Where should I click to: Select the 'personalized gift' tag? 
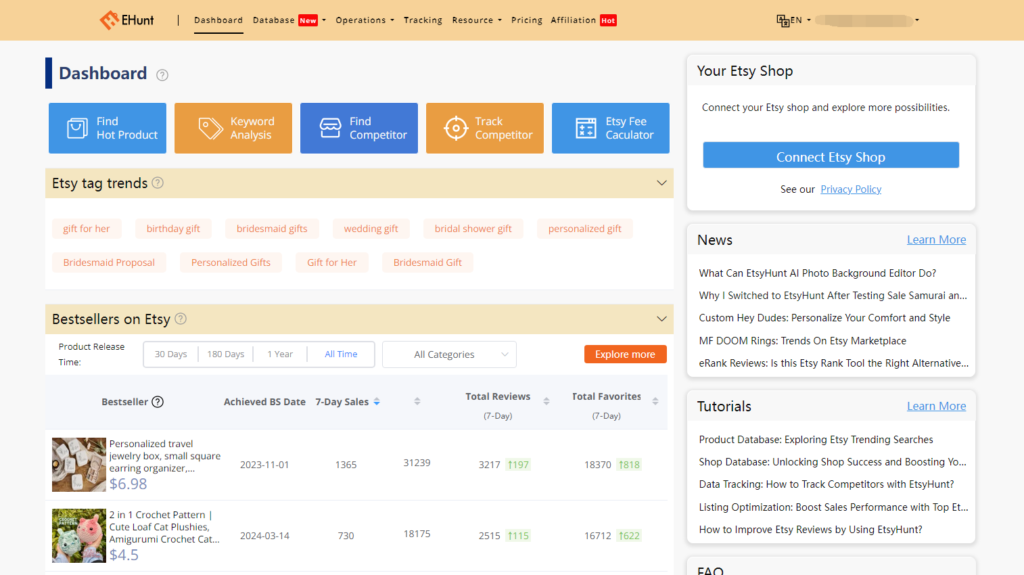pyautogui.click(x=584, y=229)
